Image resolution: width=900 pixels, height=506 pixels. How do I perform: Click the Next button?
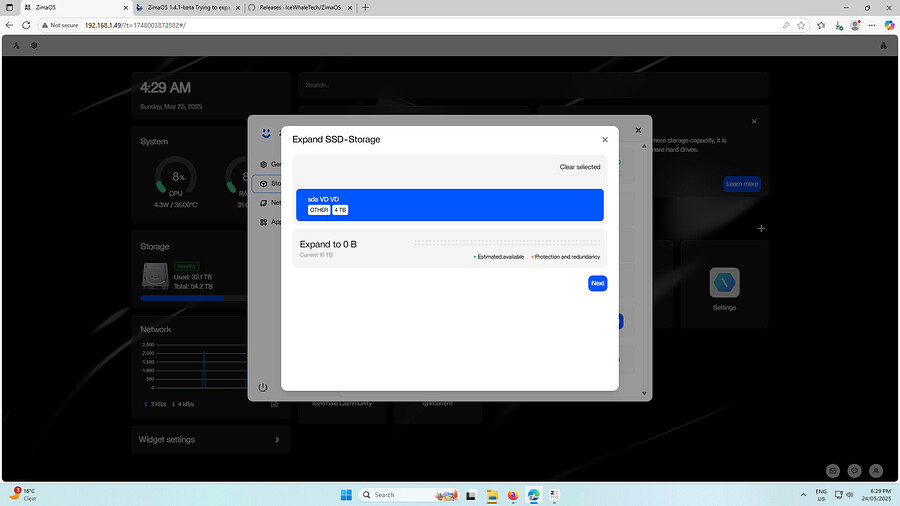pyautogui.click(x=598, y=283)
